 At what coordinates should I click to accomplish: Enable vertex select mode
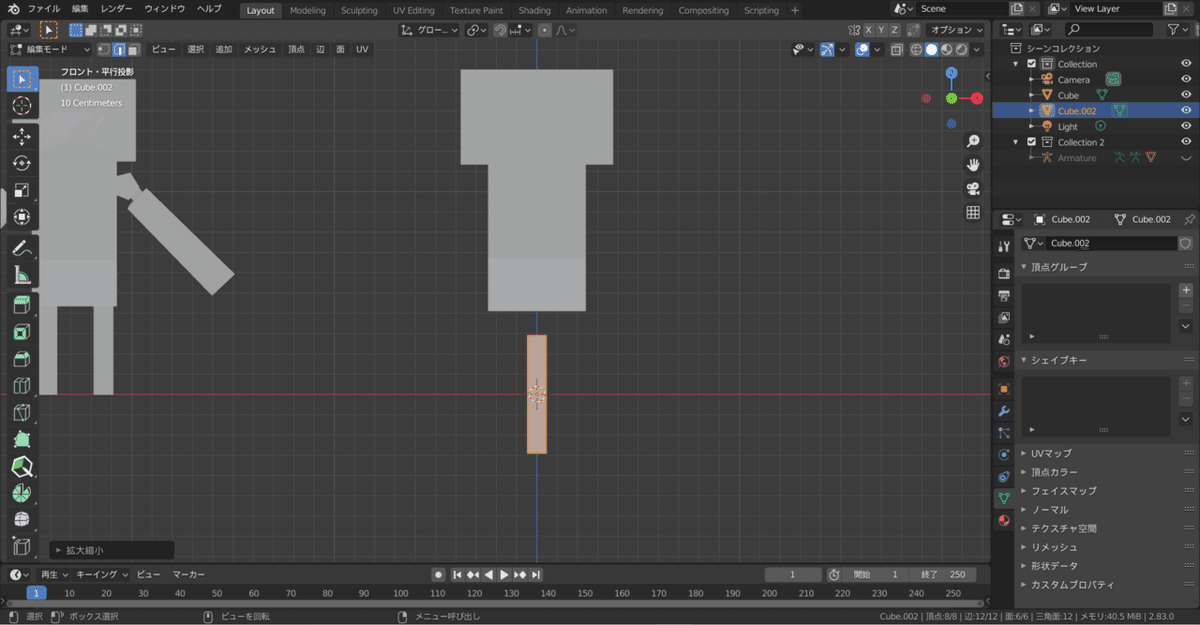click(104, 49)
